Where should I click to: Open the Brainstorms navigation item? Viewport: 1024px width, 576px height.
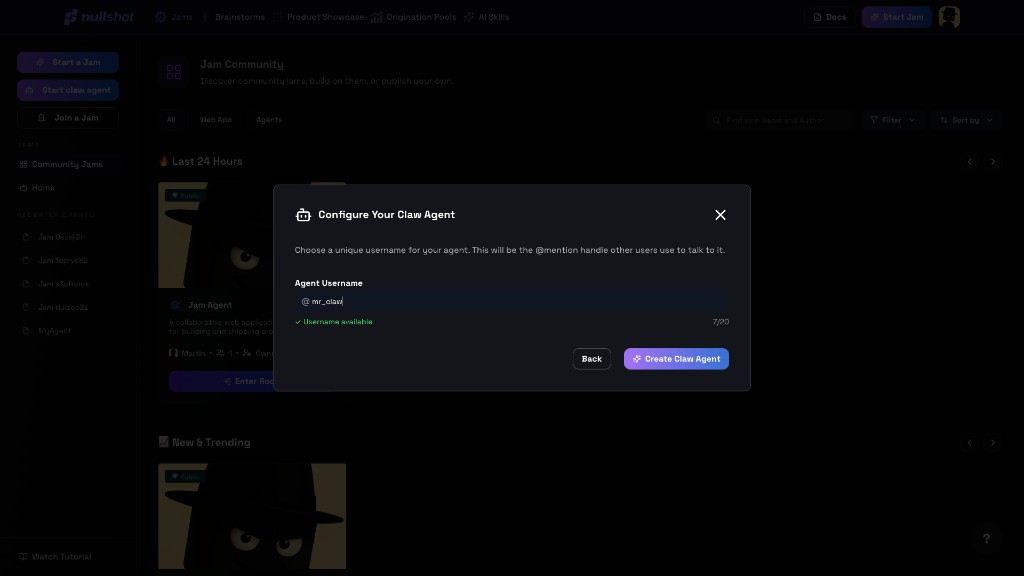click(x=234, y=17)
